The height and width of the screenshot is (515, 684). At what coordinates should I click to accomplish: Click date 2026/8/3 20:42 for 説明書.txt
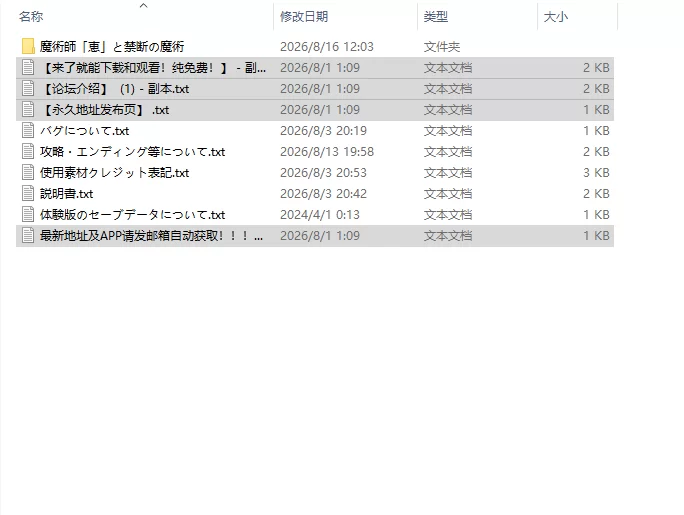click(x=323, y=193)
